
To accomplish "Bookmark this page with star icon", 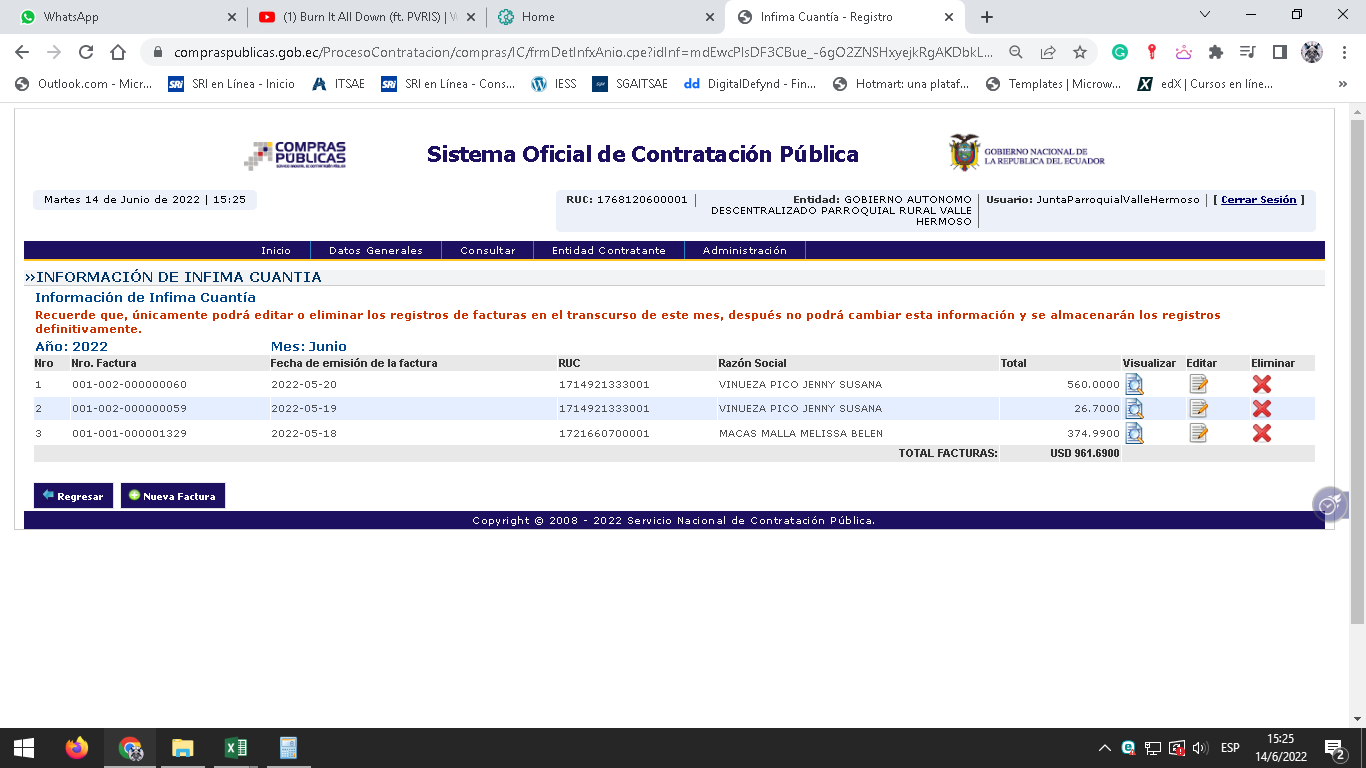I will tap(1080, 52).
